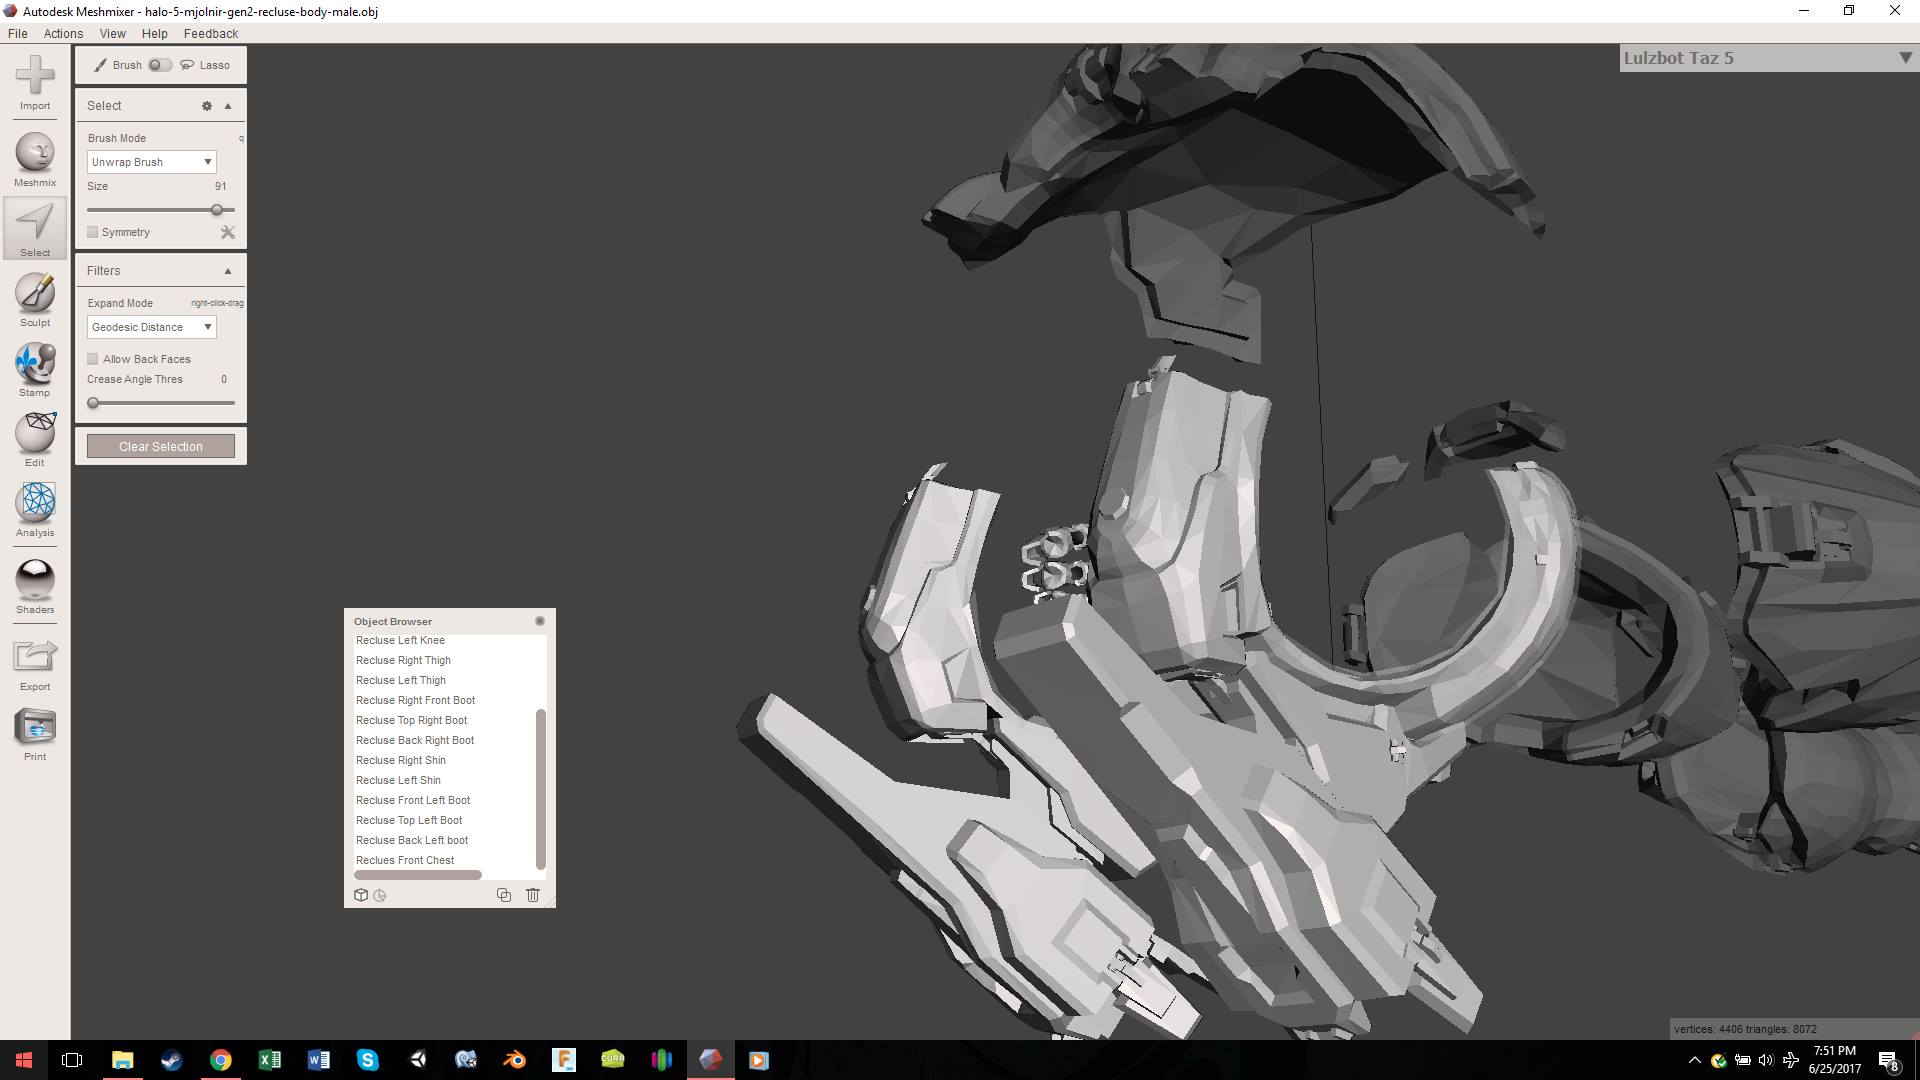The width and height of the screenshot is (1920, 1080).
Task: Open the Brush Mode dropdown
Action: pyautogui.click(x=151, y=162)
